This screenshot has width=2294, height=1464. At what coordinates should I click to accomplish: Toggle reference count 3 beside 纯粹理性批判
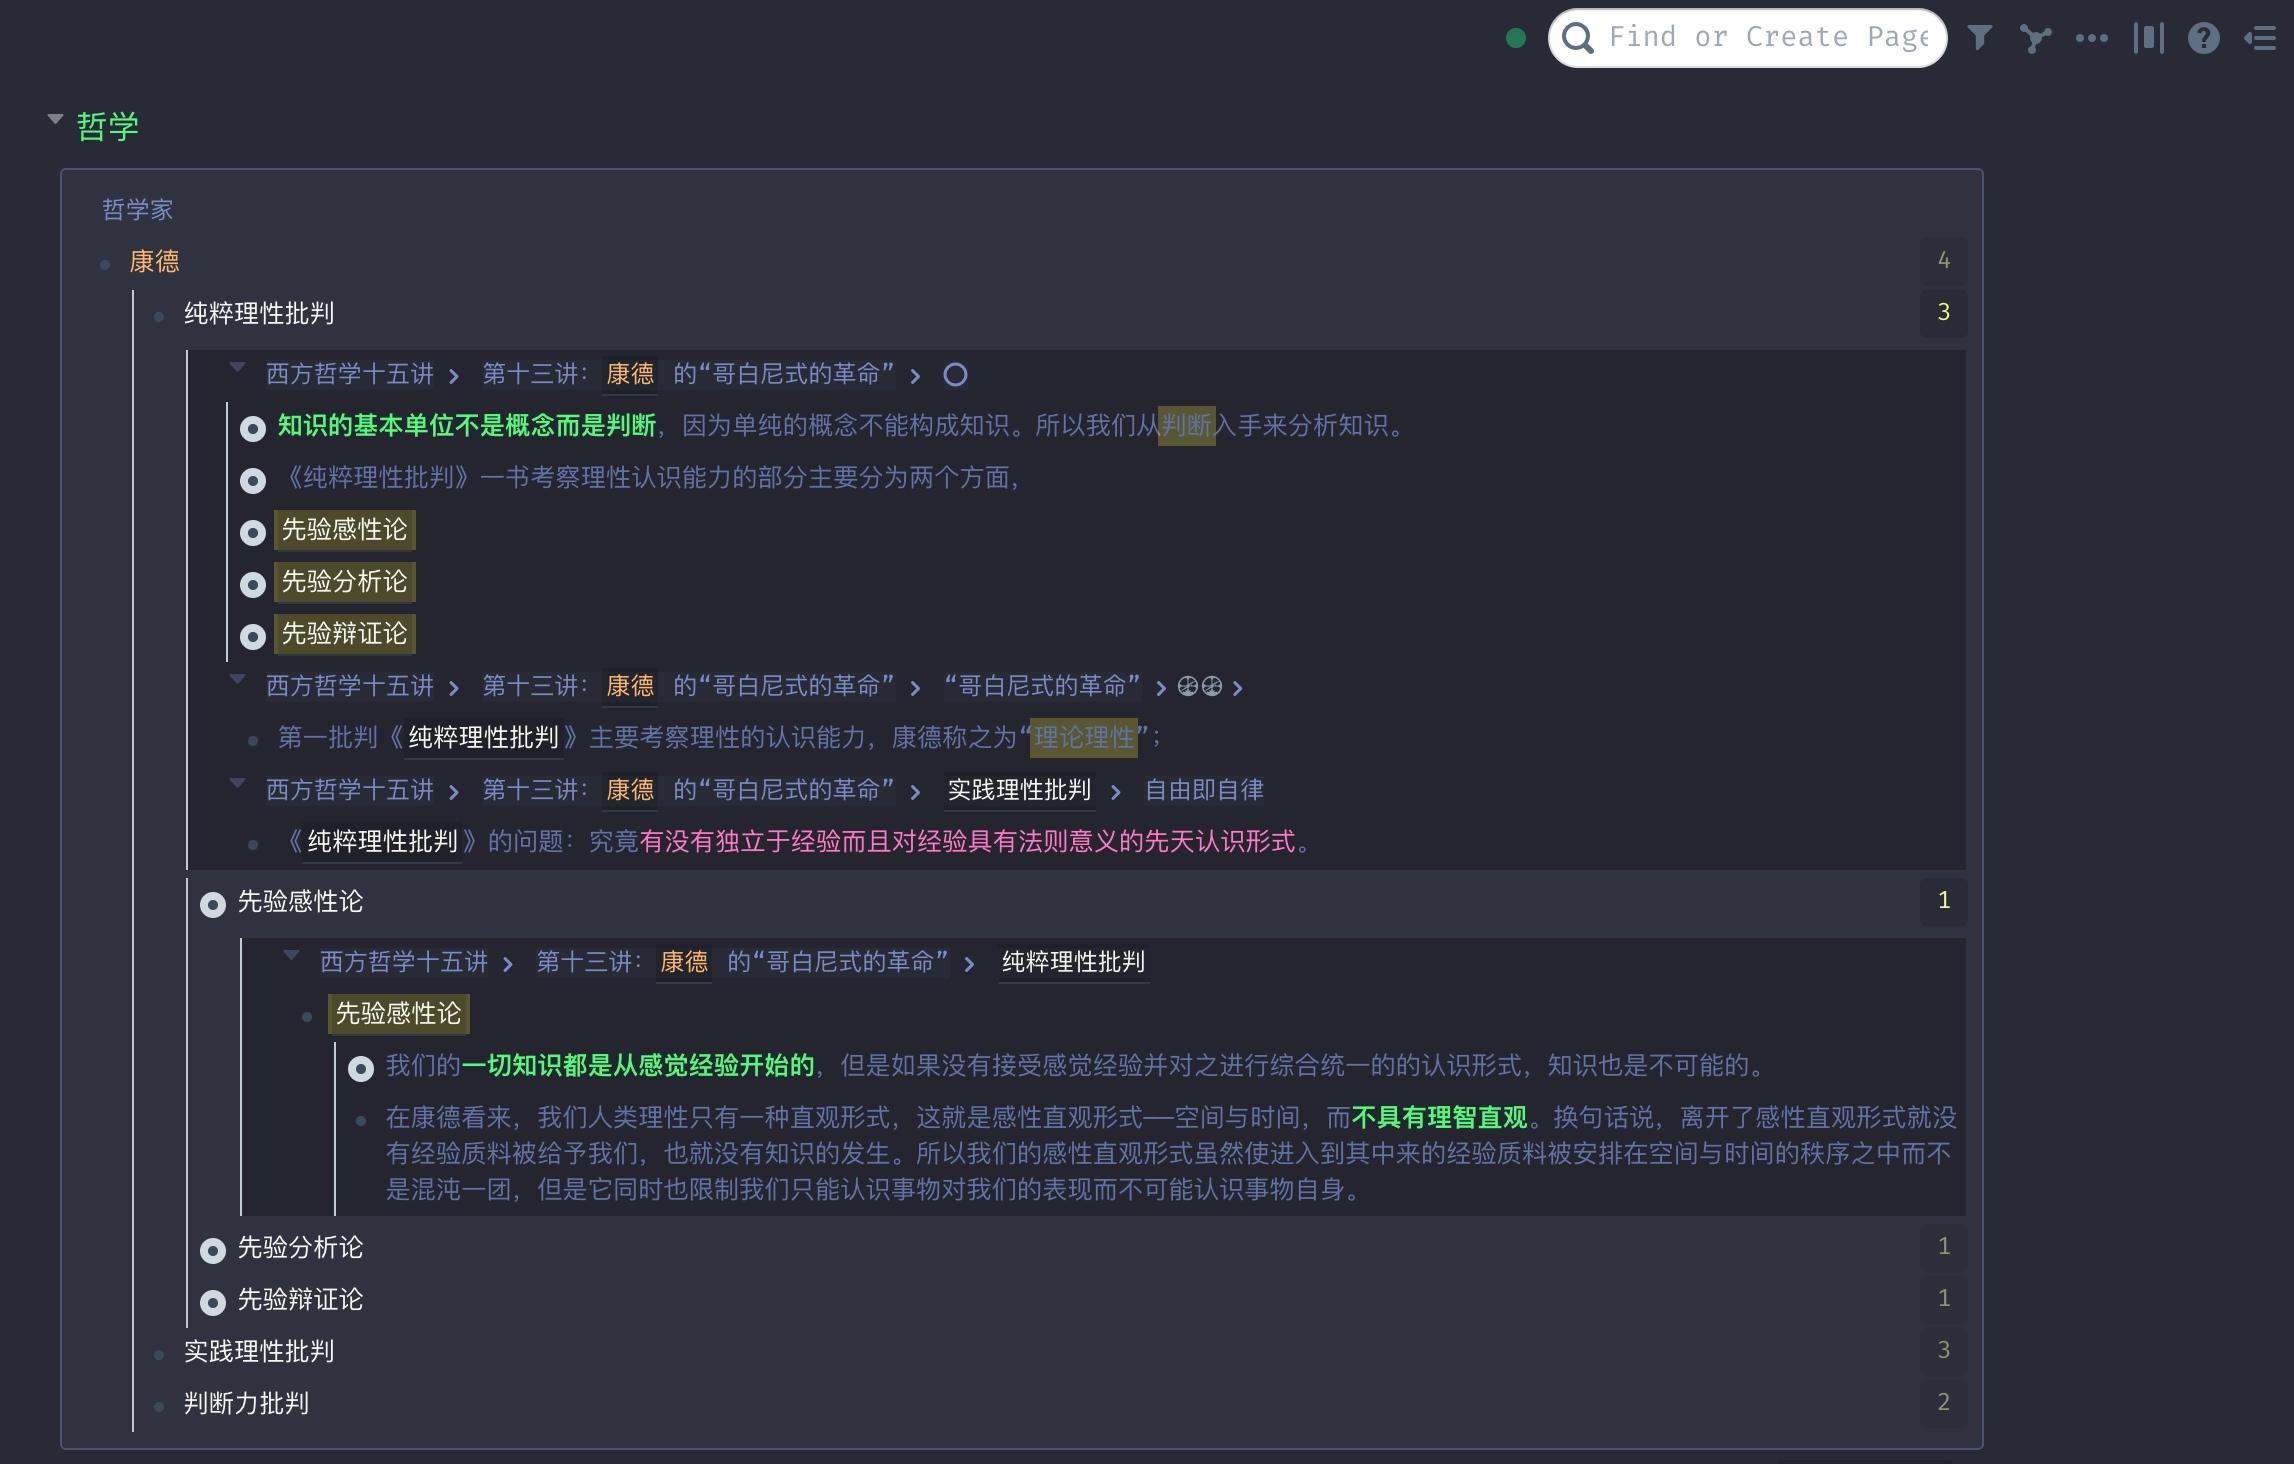1943,313
